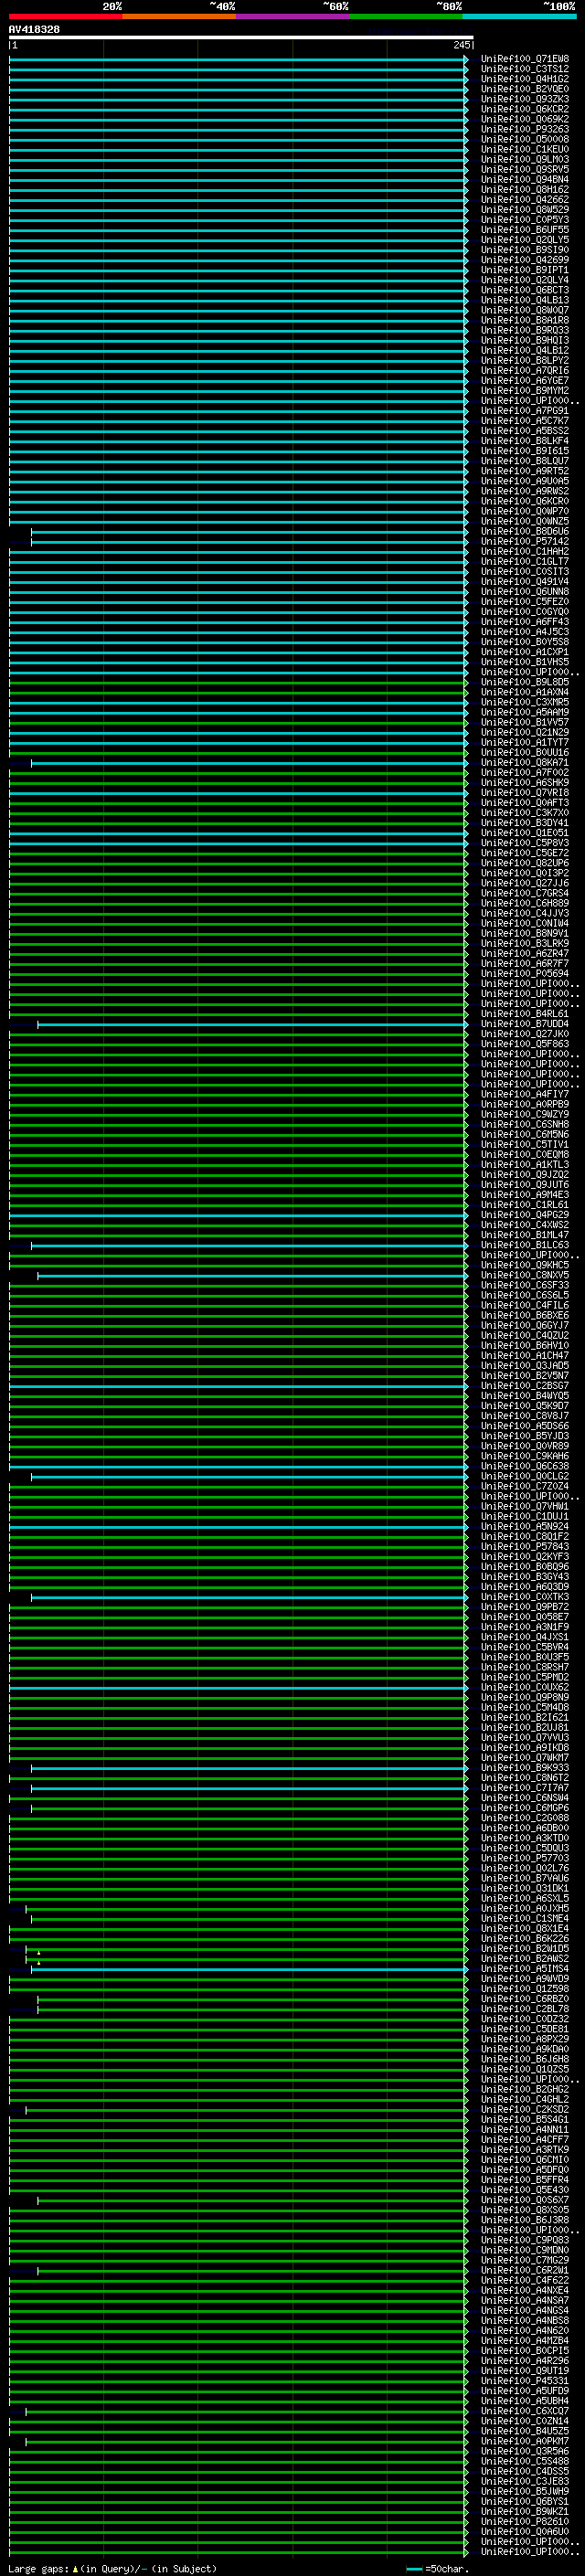Open hit UniRef100_P93263
Screen dimensions: 585x2576
point(524,129)
